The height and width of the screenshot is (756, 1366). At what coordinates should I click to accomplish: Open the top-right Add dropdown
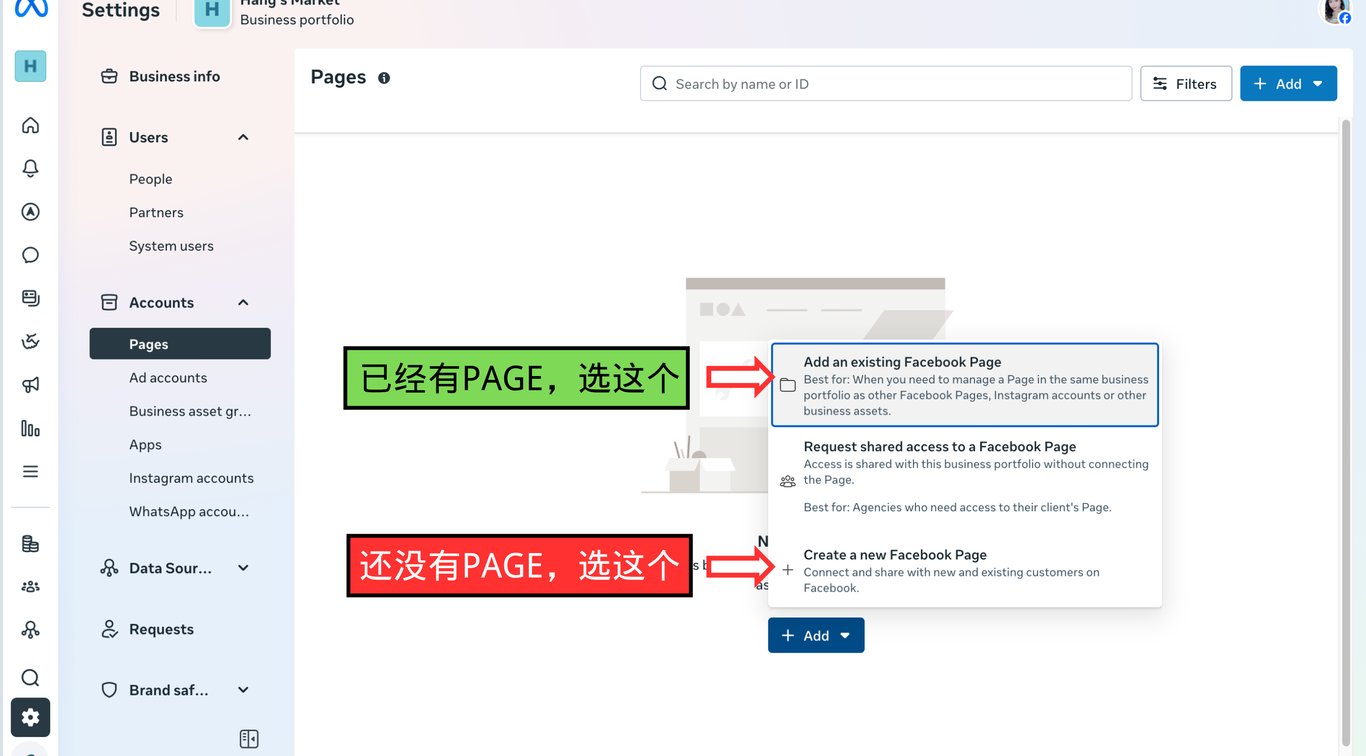[1289, 84]
